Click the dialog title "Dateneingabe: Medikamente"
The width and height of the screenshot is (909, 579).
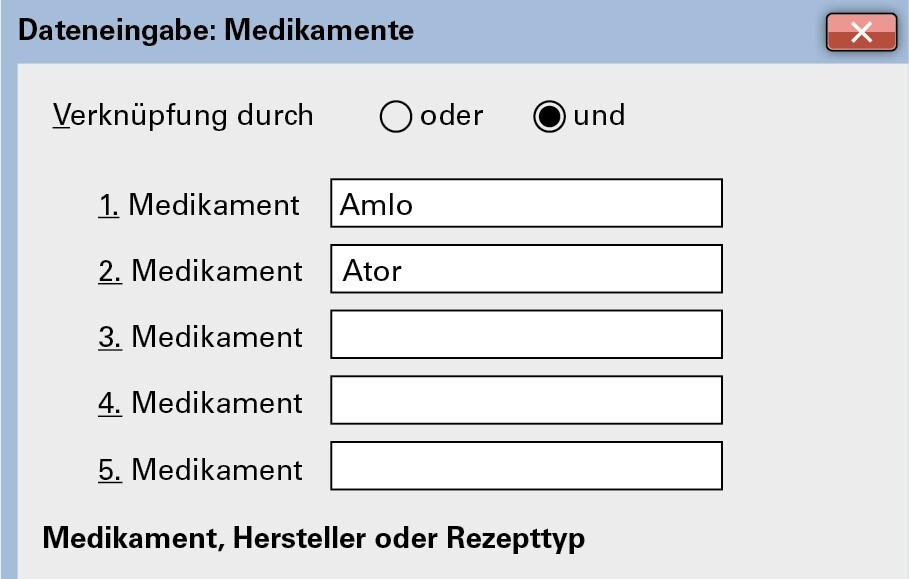pos(216,31)
